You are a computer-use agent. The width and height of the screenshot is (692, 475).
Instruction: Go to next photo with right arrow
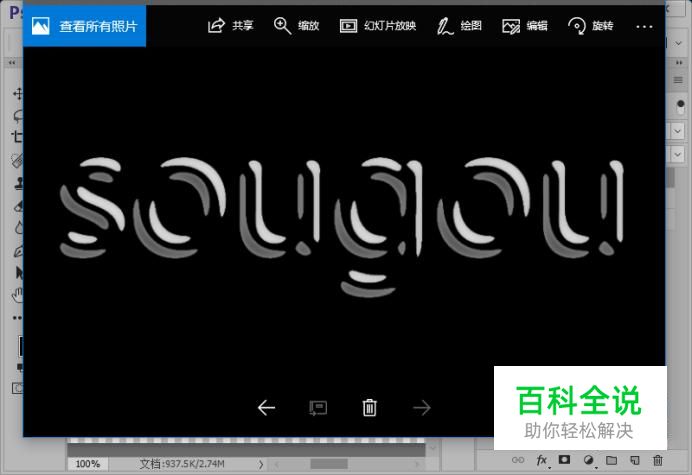coord(421,407)
